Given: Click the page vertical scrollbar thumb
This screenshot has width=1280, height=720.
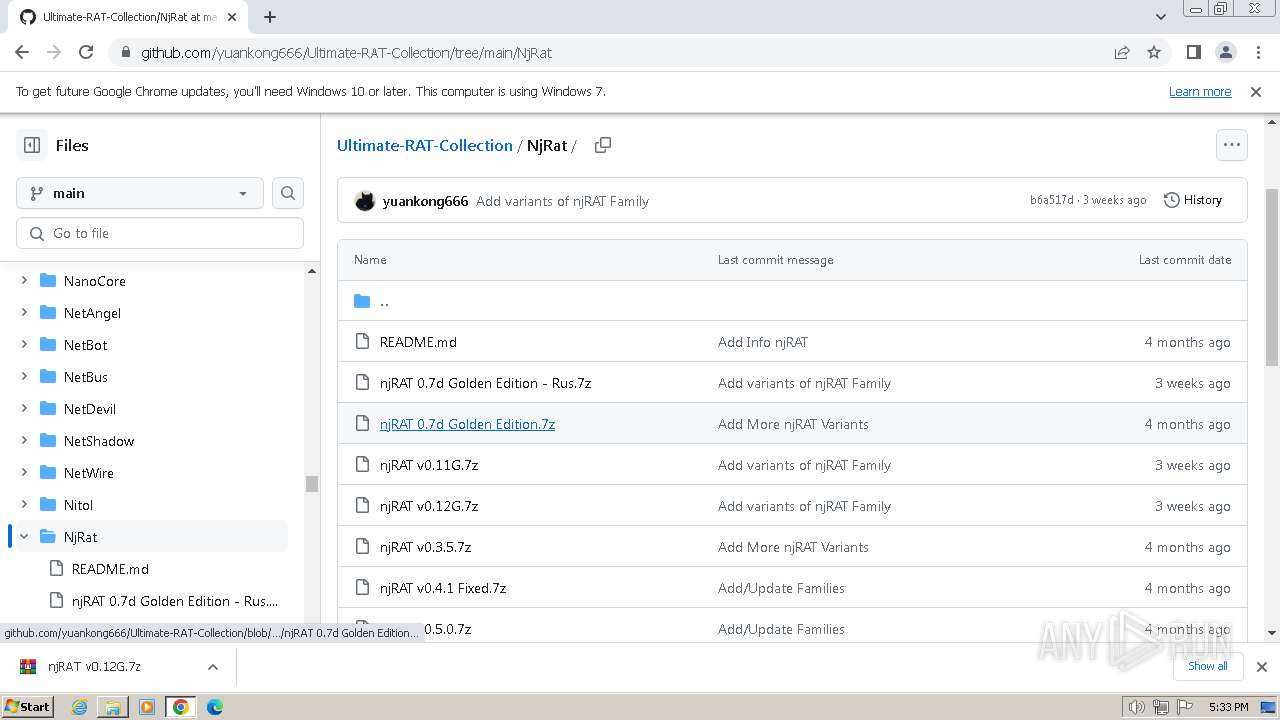Looking at the screenshot, I should (1272, 277).
